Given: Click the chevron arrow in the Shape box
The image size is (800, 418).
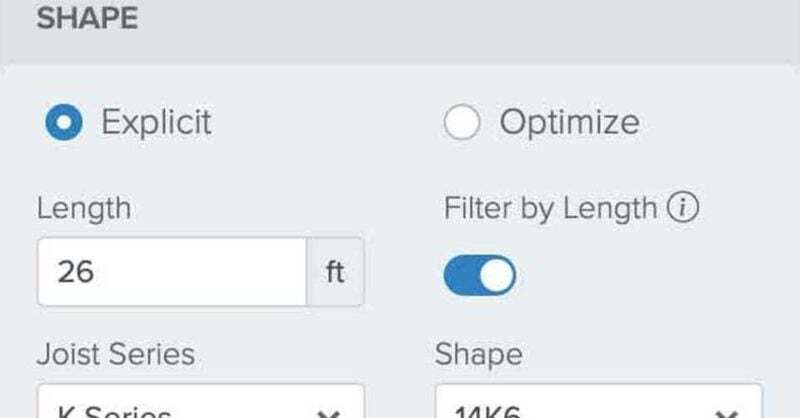Looking at the screenshot, I should point(726,412).
